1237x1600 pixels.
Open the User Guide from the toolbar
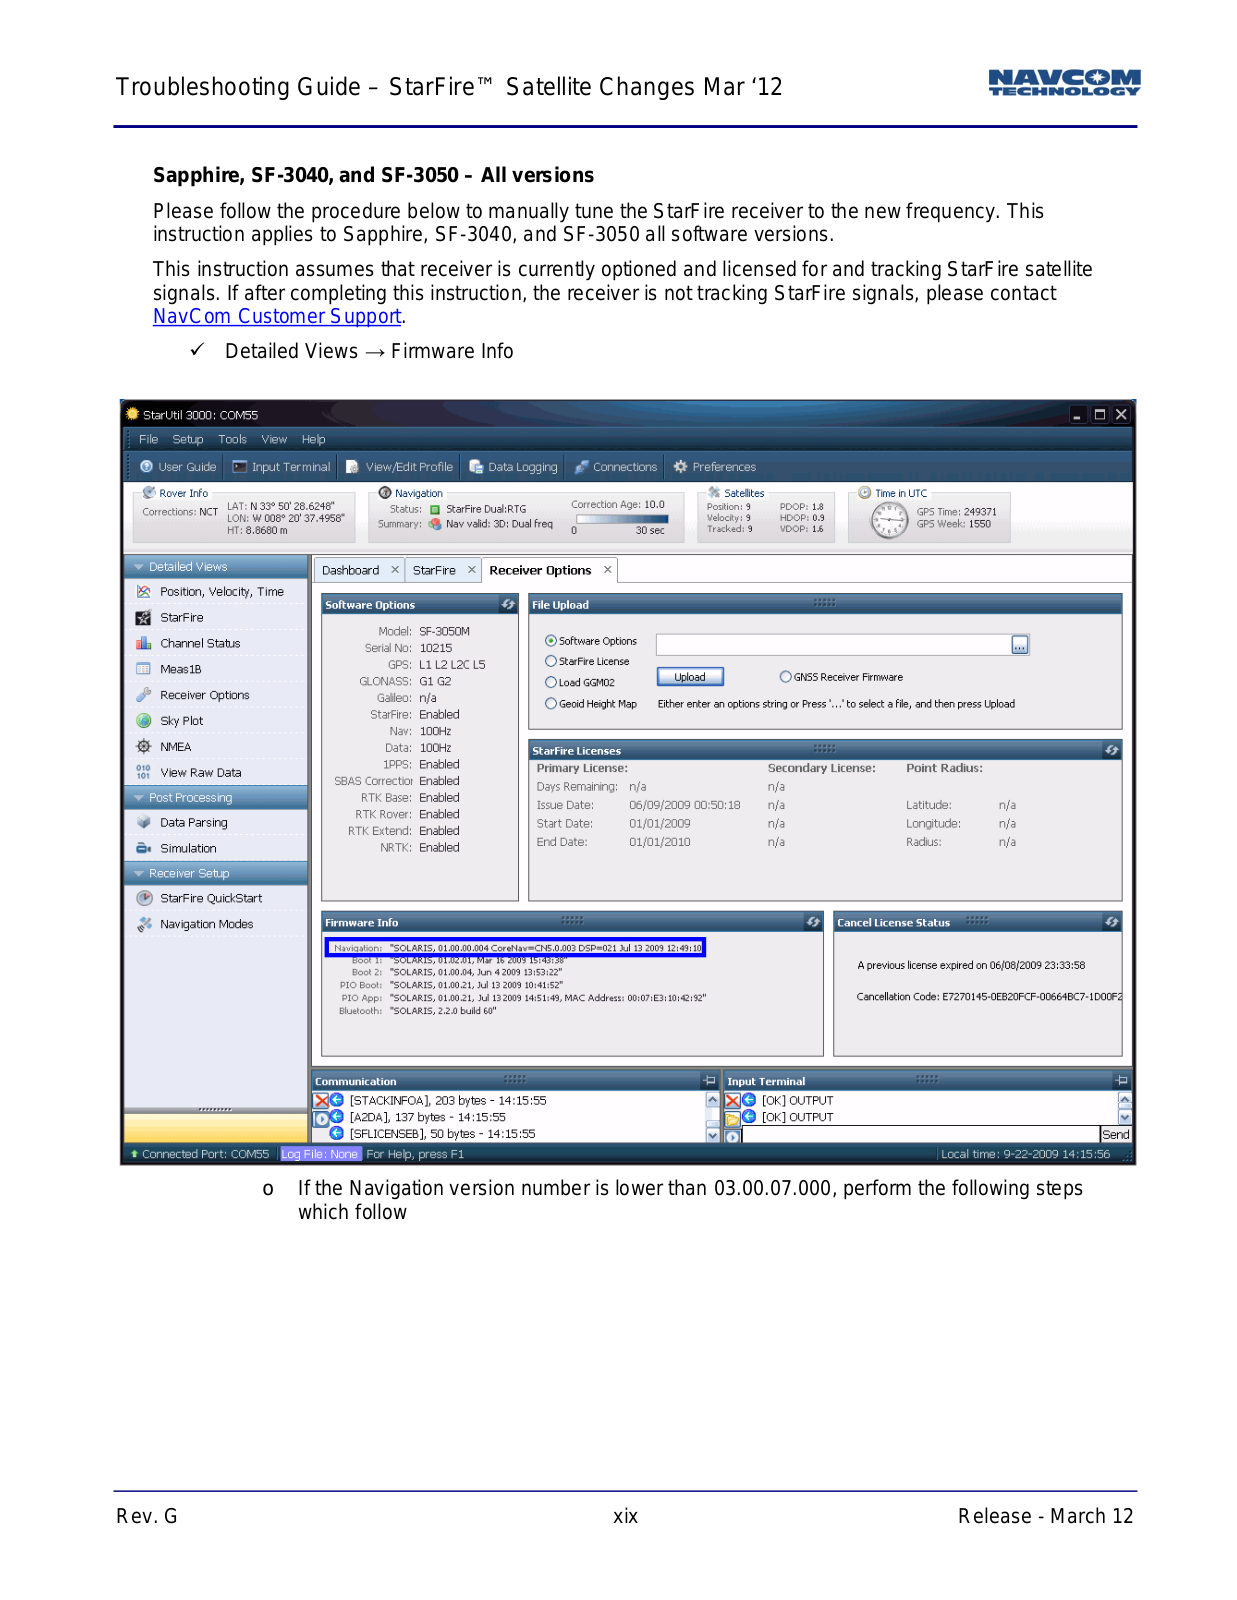tap(178, 467)
